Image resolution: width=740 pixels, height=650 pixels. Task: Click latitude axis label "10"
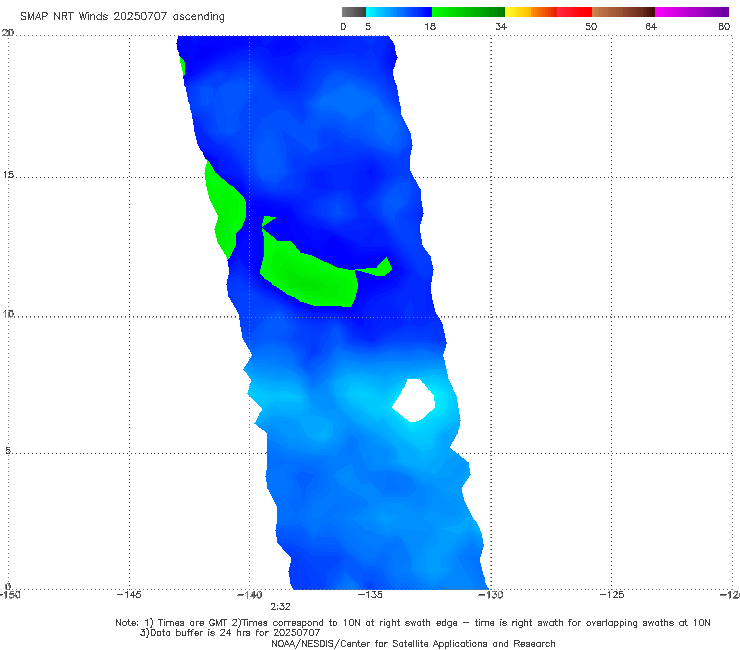(8, 314)
